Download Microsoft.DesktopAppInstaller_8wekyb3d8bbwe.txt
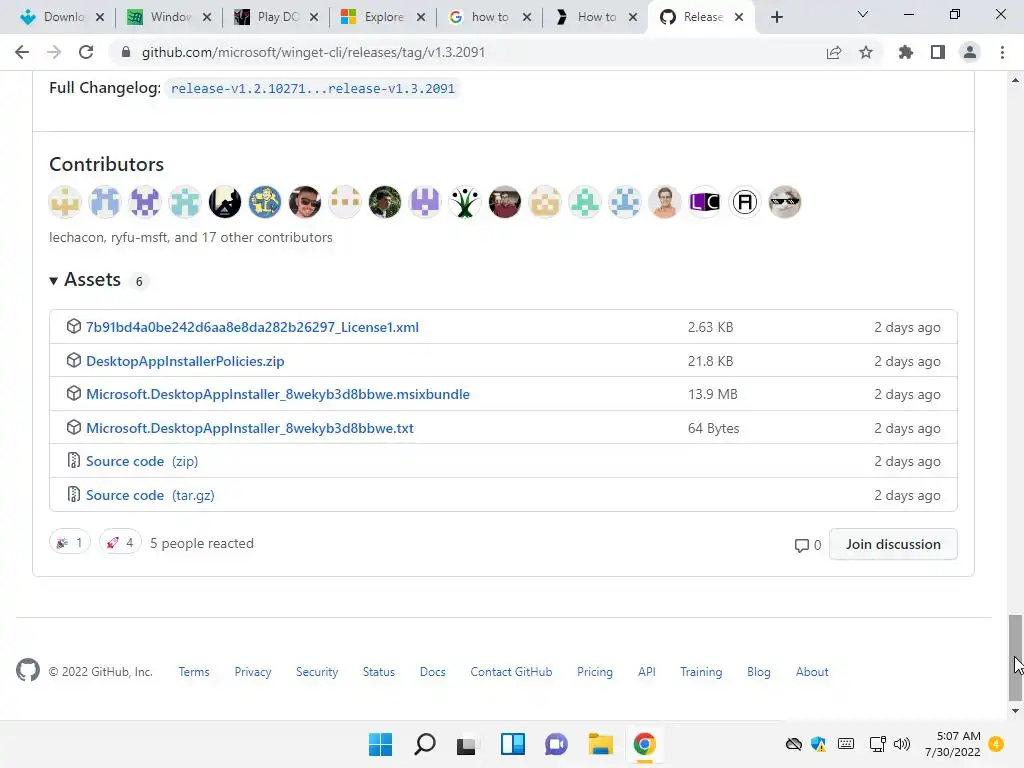This screenshot has height=768, width=1024. (x=249, y=428)
